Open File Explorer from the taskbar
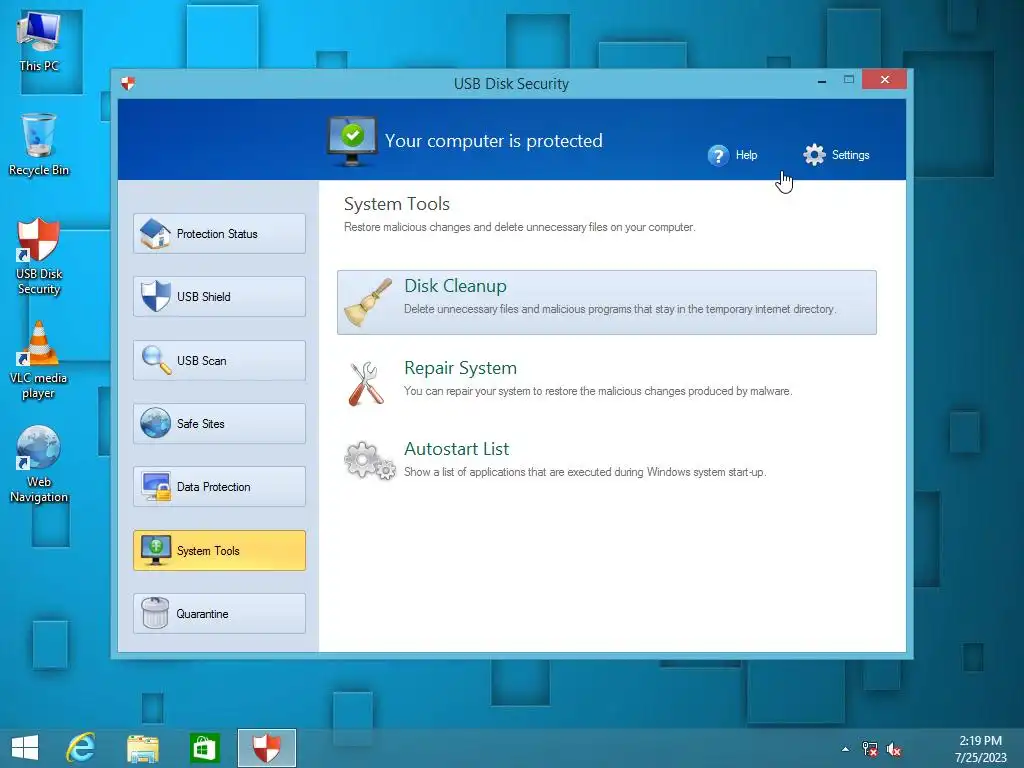The width and height of the screenshot is (1024, 768). [x=142, y=748]
